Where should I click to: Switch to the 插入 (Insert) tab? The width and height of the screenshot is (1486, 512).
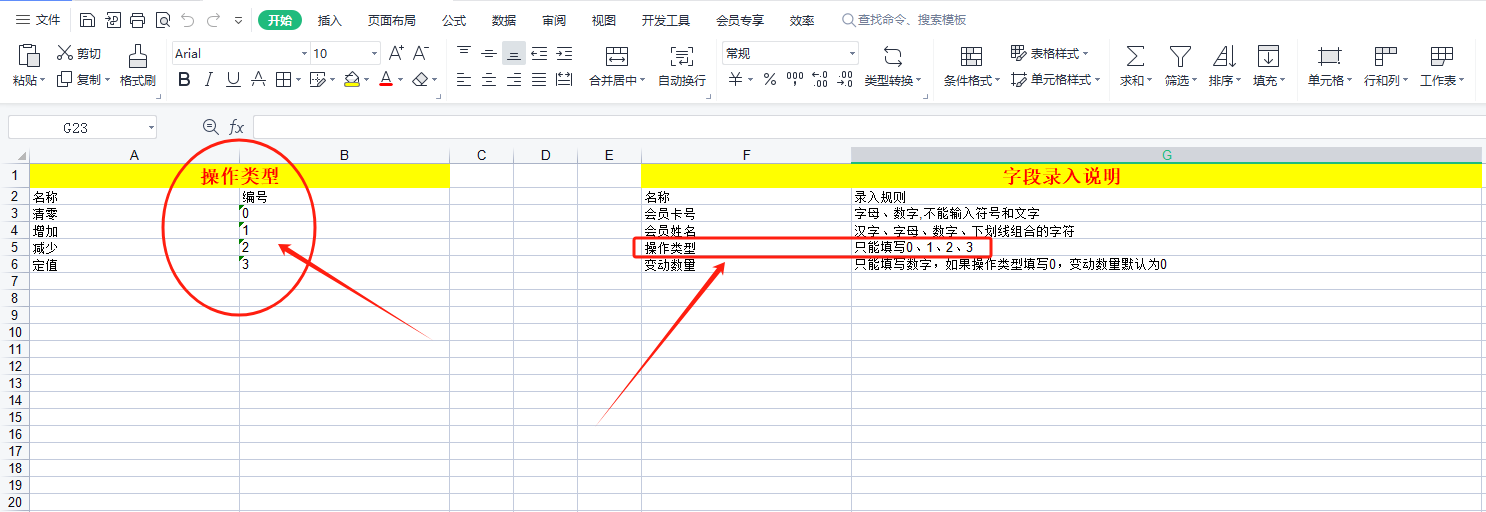(x=329, y=20)
